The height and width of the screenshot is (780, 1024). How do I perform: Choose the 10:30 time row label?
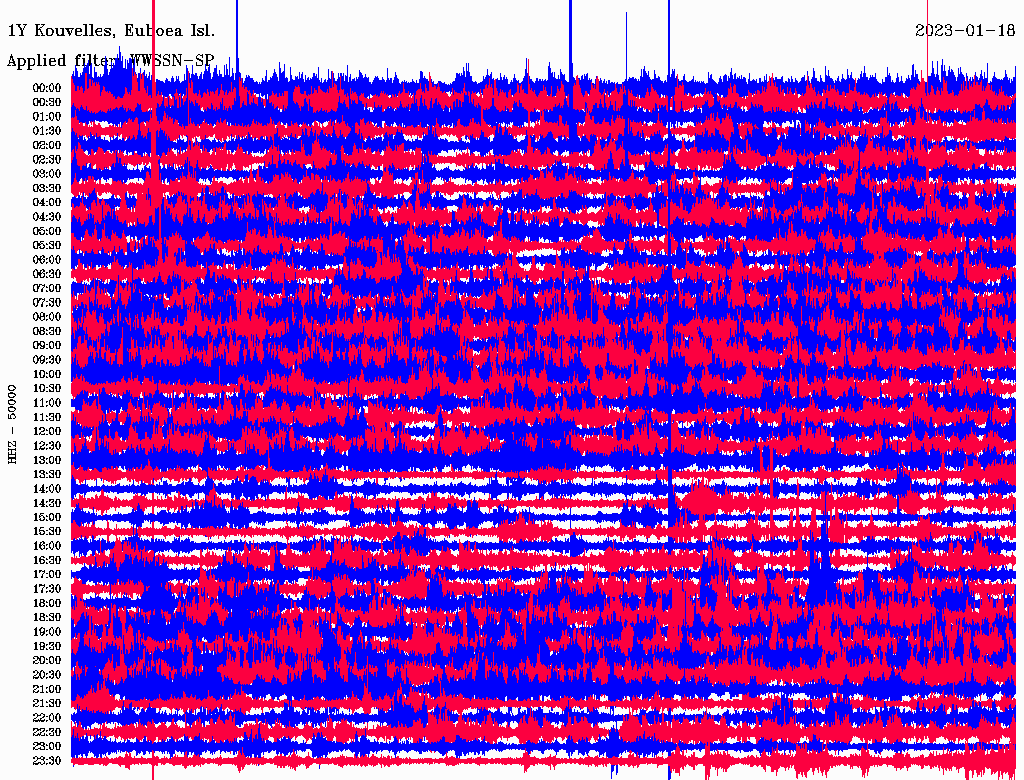pos(47,389)
